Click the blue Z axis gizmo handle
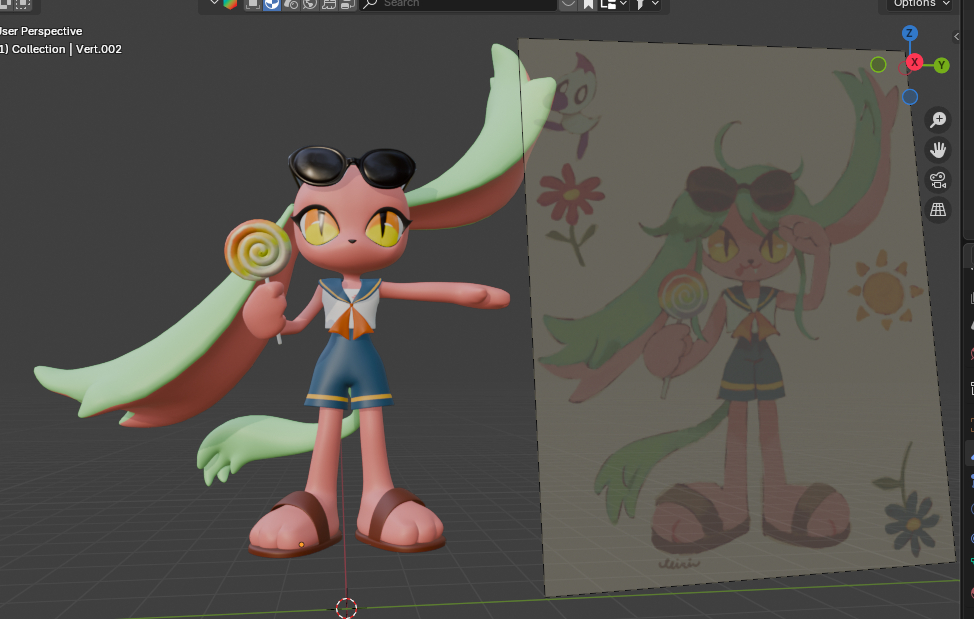Image resolution: width=974 pixels, height=619 pixels. 909,33
